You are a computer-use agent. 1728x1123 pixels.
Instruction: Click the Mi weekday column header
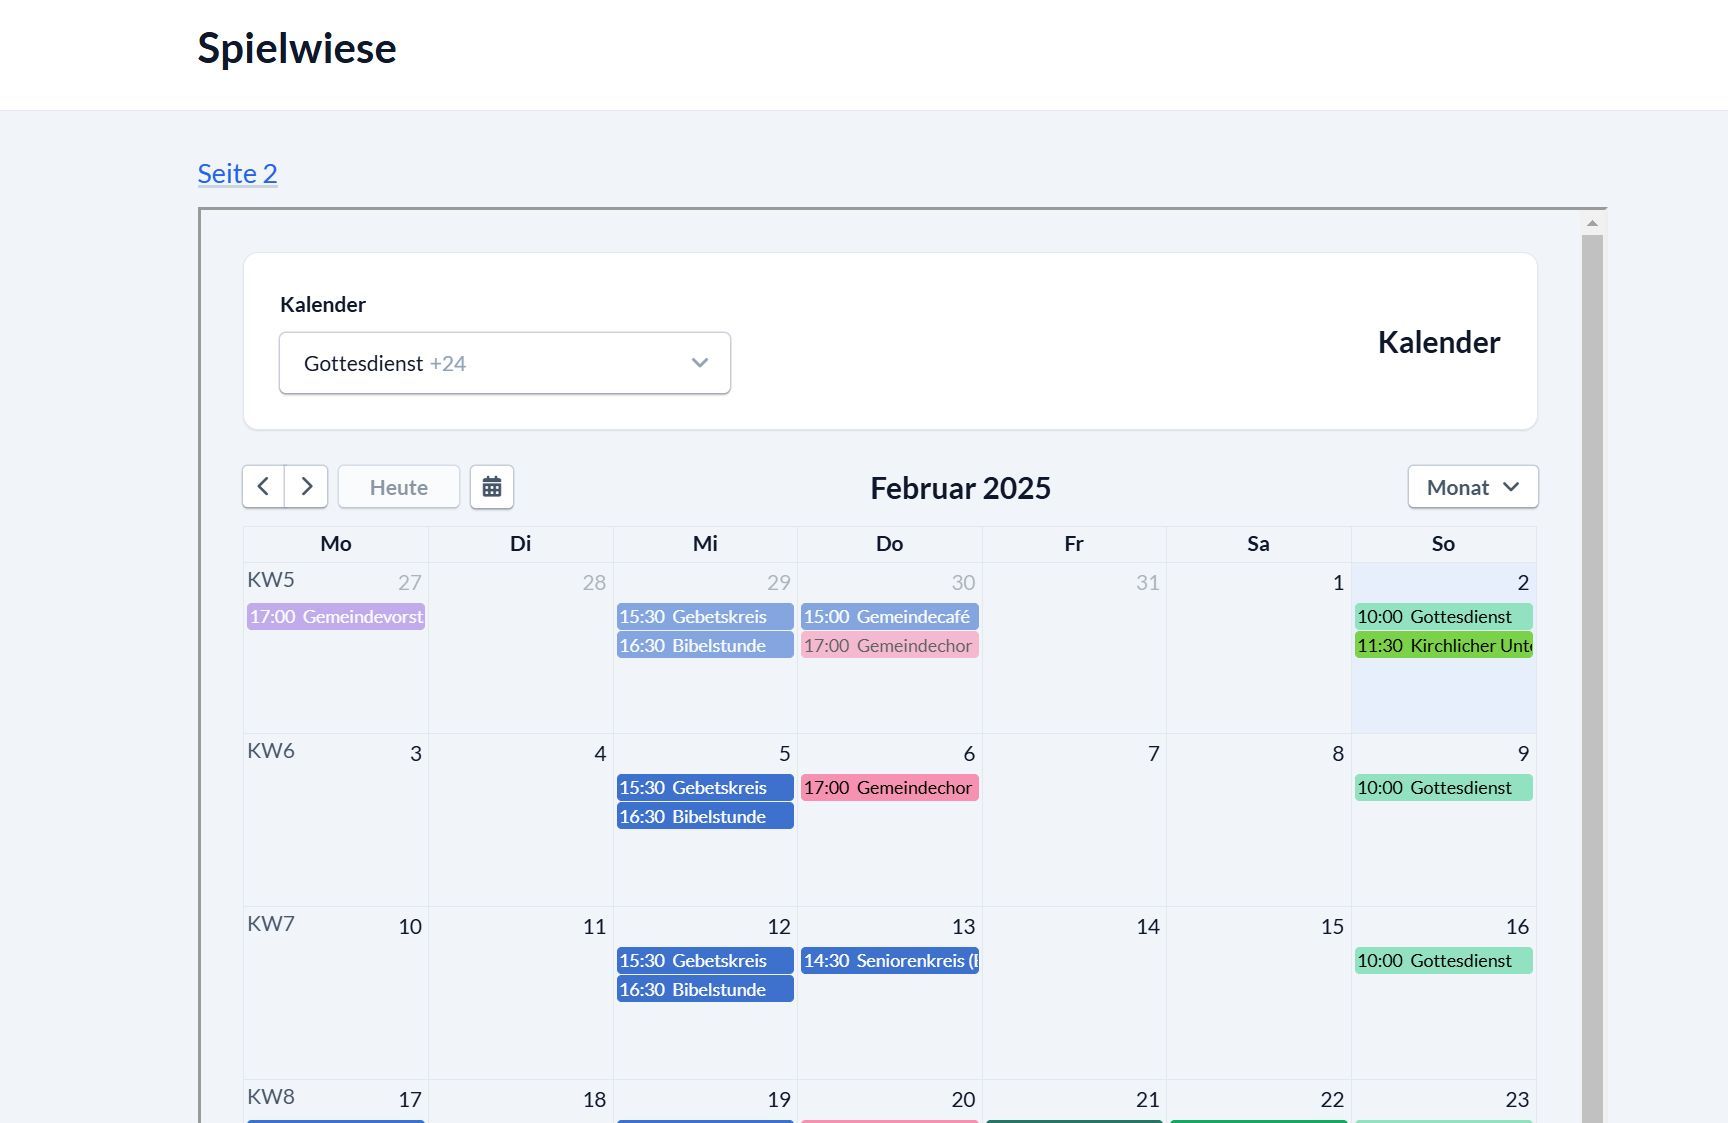(x=705, y=544)
